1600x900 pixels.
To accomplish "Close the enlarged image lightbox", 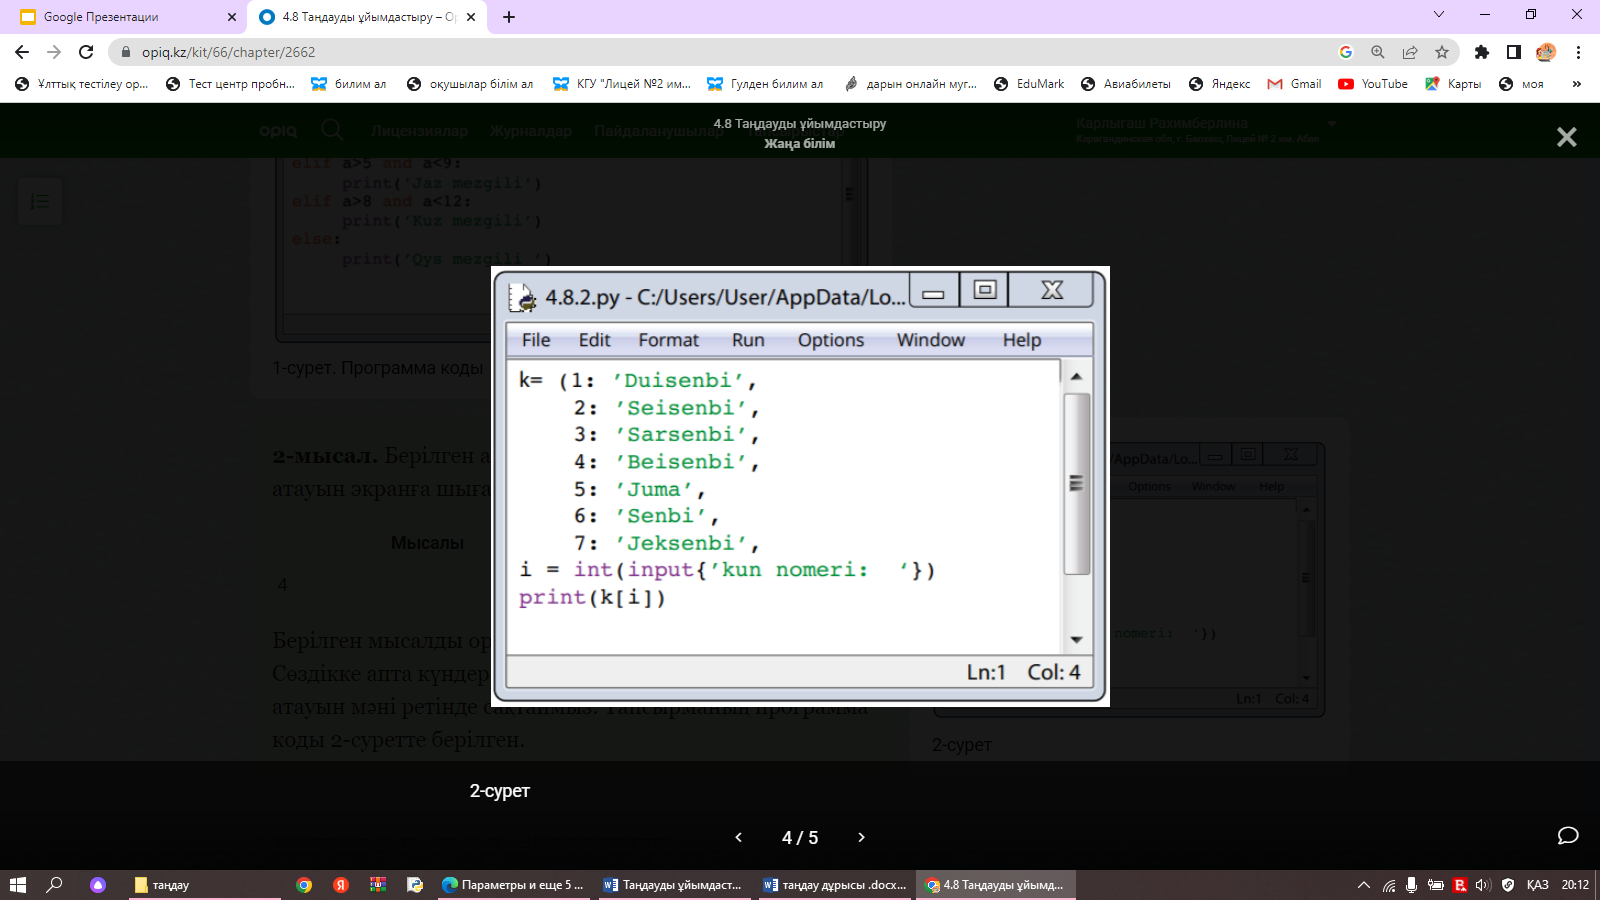I will (1566, 137).
